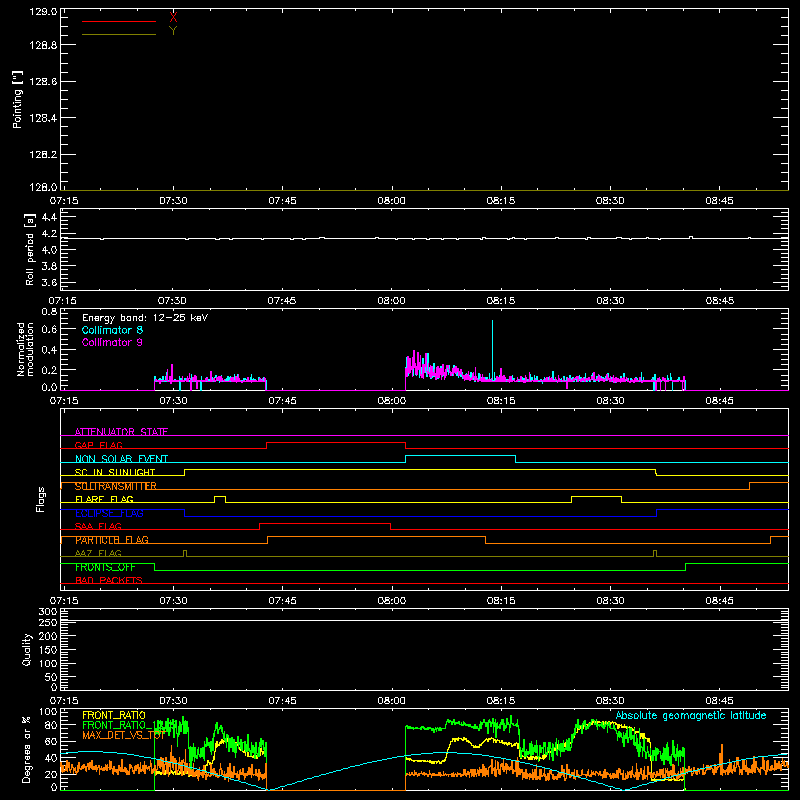The height and width of the screenshot is (800, 800).
Task: Click the 0.6 Normalized modulation tick label
Action: point(49,330)
